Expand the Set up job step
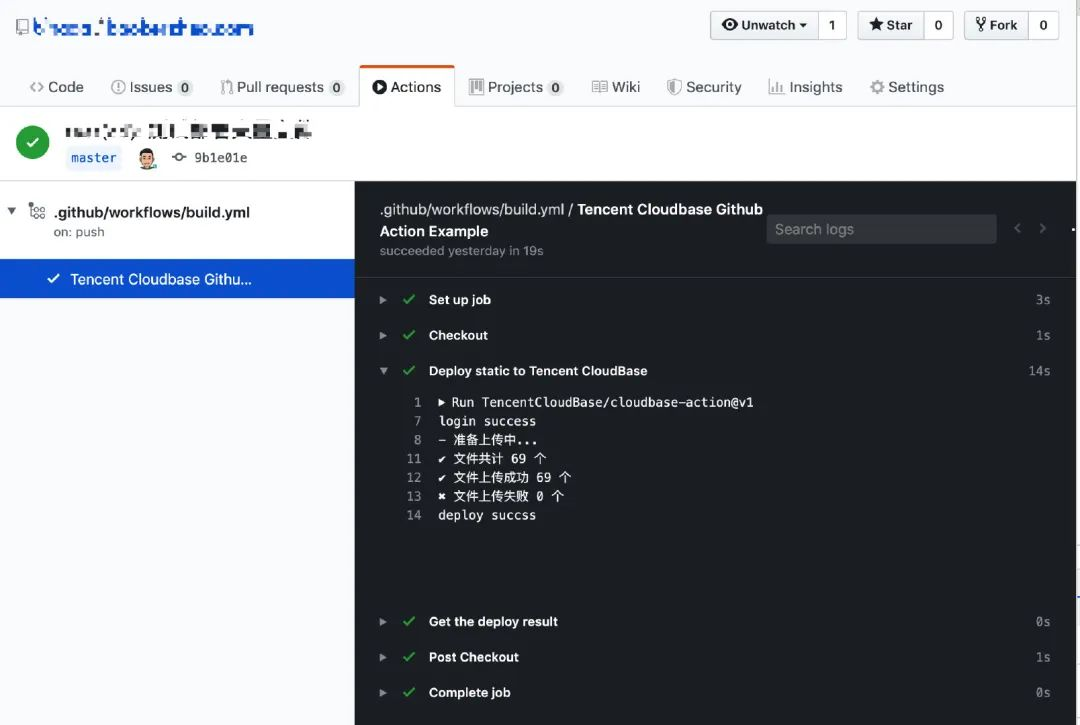This screenshot has height=725, width=1080. 383,300
